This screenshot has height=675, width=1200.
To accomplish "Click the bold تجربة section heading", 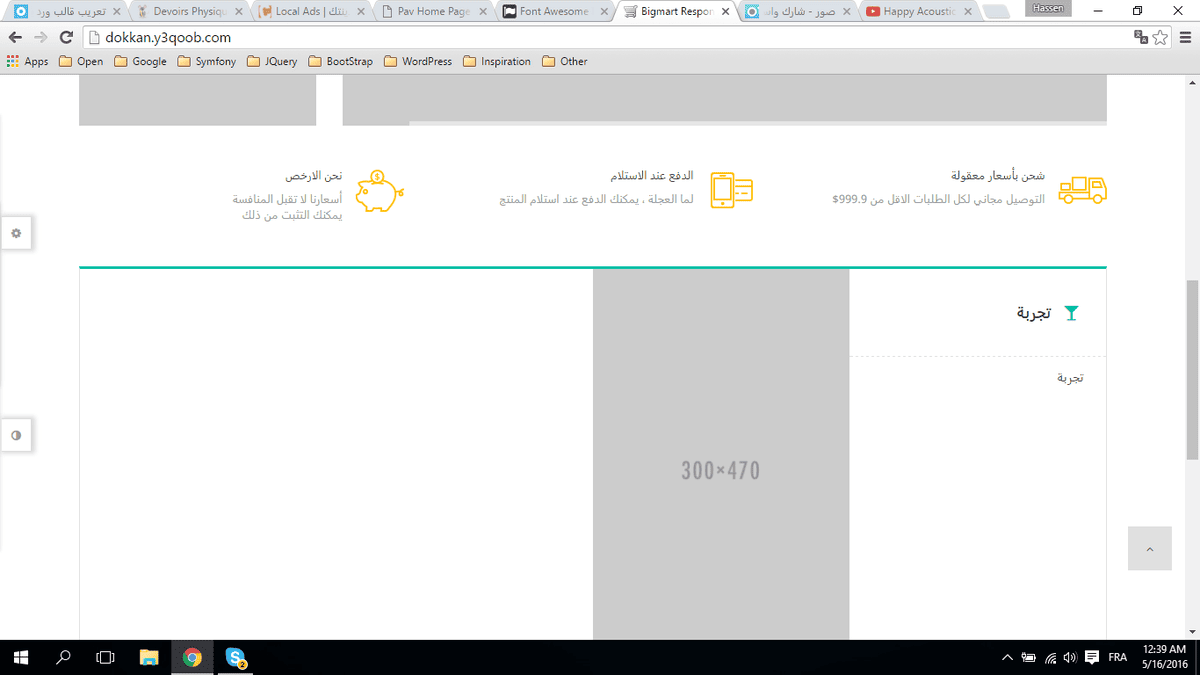I will click(x=1034, y=313).
